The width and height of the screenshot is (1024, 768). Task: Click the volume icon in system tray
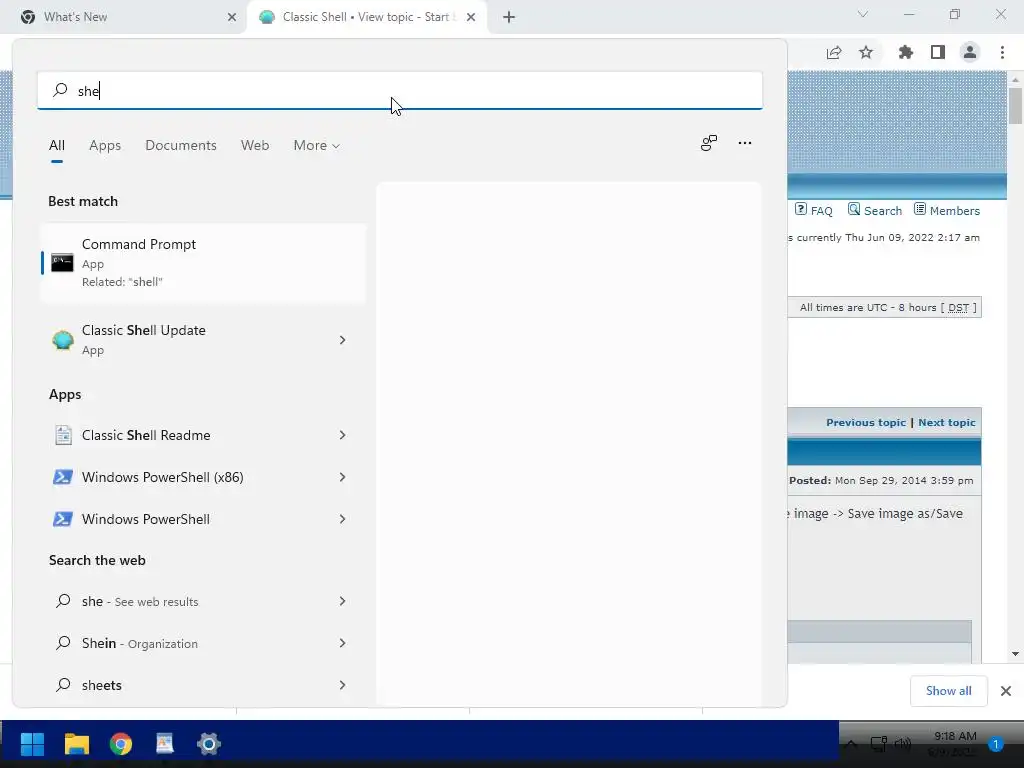pyautogui.click(x=903, y=744)
